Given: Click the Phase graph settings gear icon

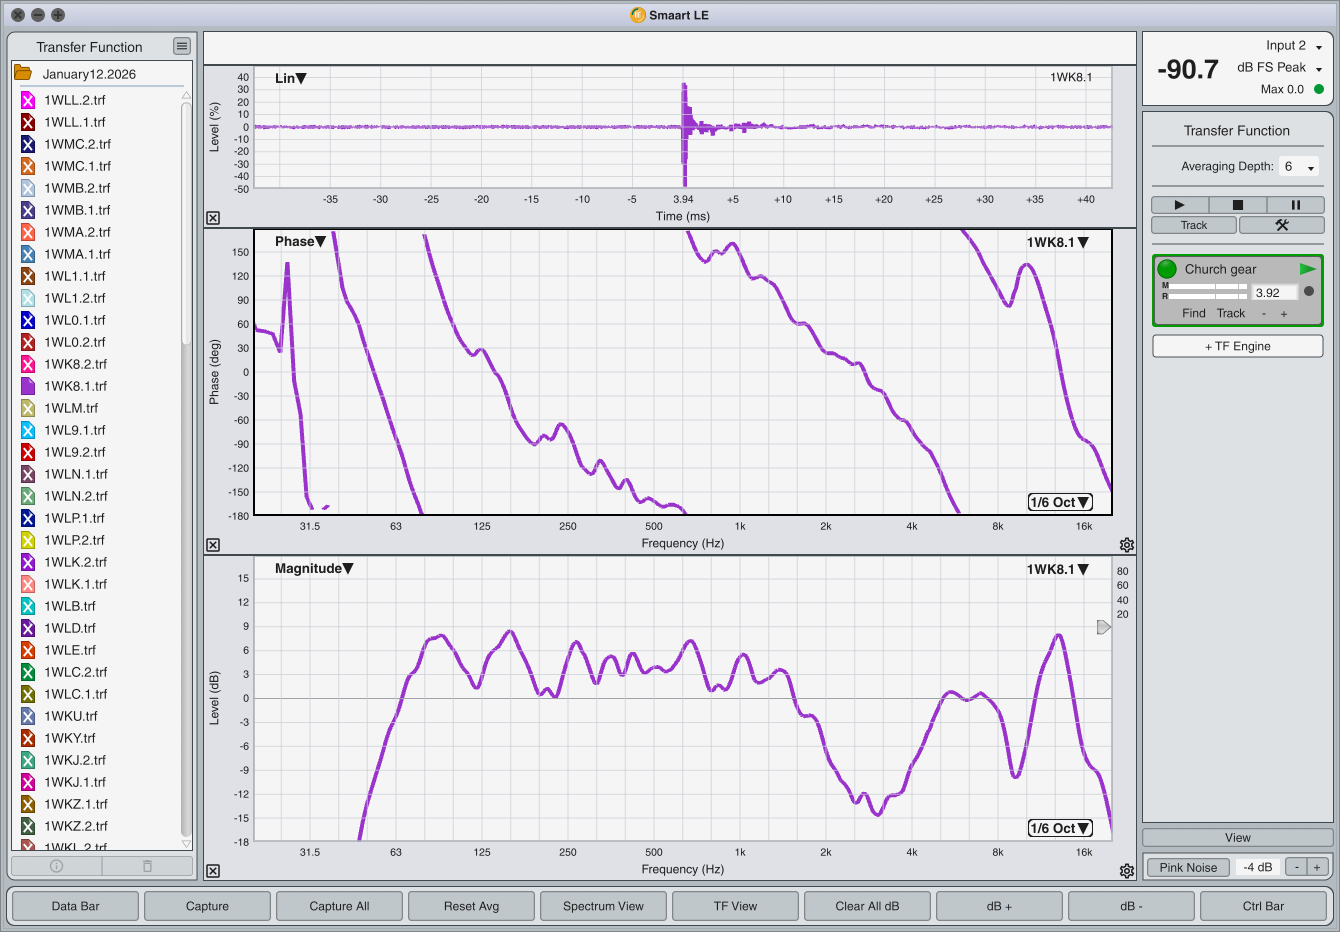Looking at the screenshot, I should (1127, 545).
